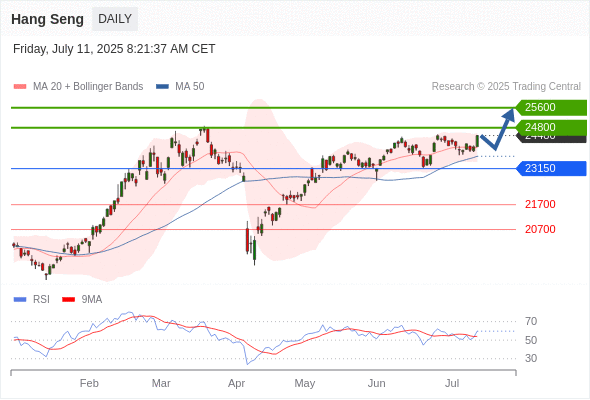Click the Hang Seng chart title

[x=47, y=19]
